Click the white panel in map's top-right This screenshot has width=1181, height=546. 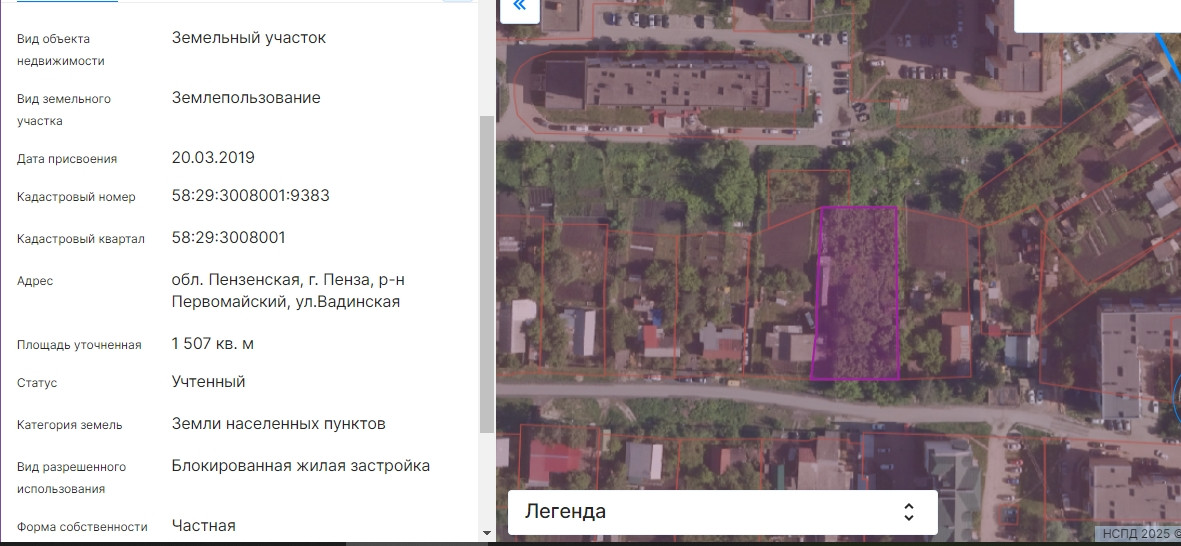pyautogui.click(x=1096, y=16)
